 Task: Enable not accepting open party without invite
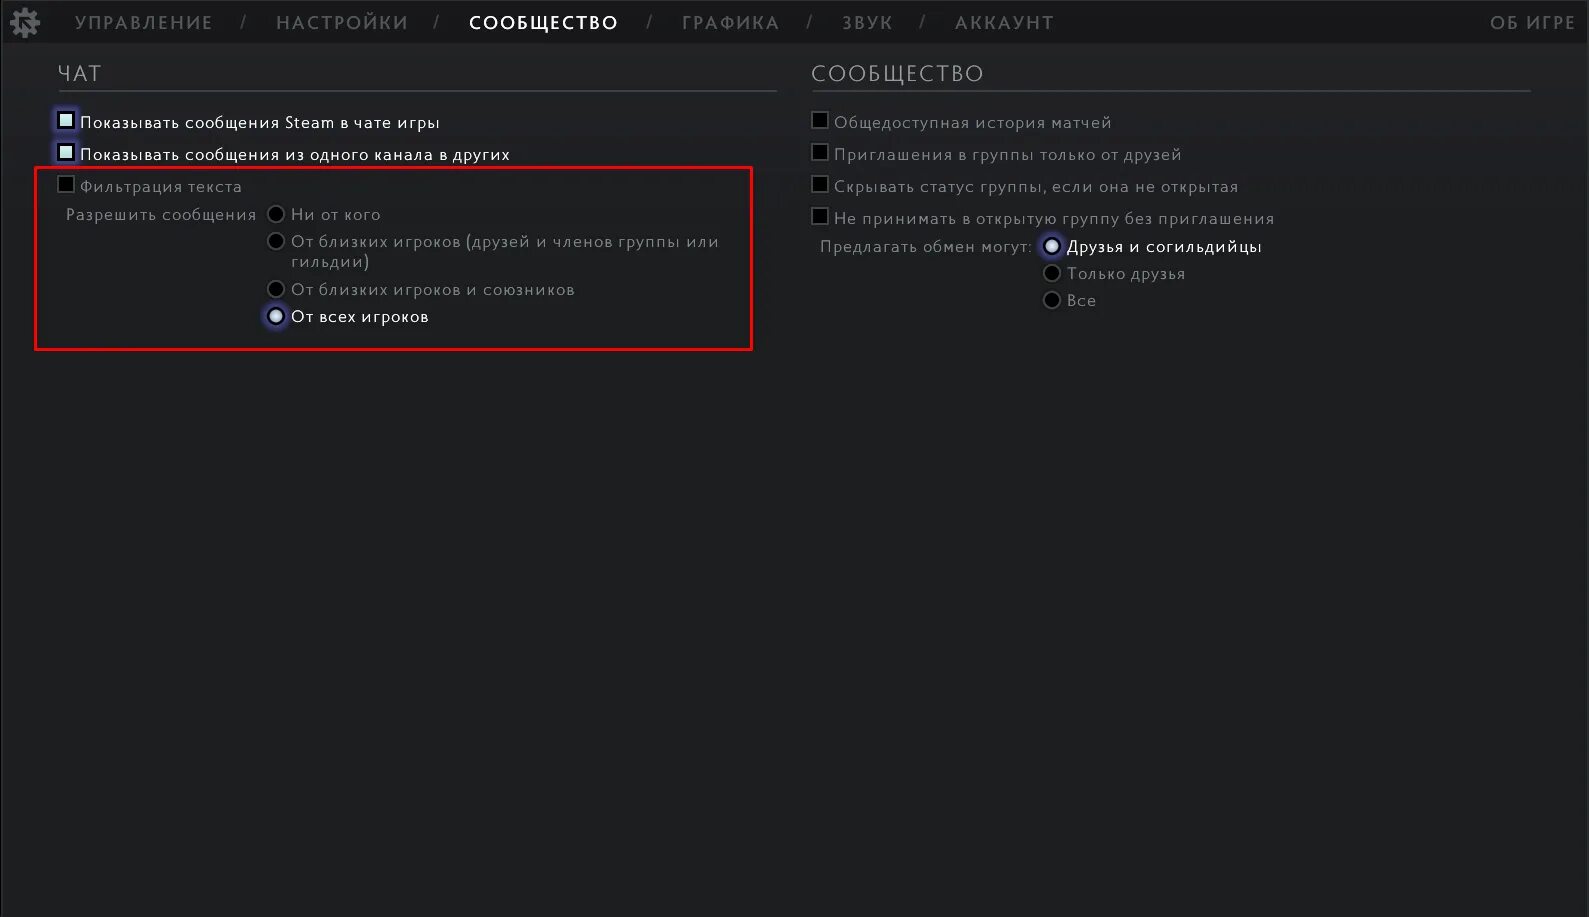click(820, 217)
